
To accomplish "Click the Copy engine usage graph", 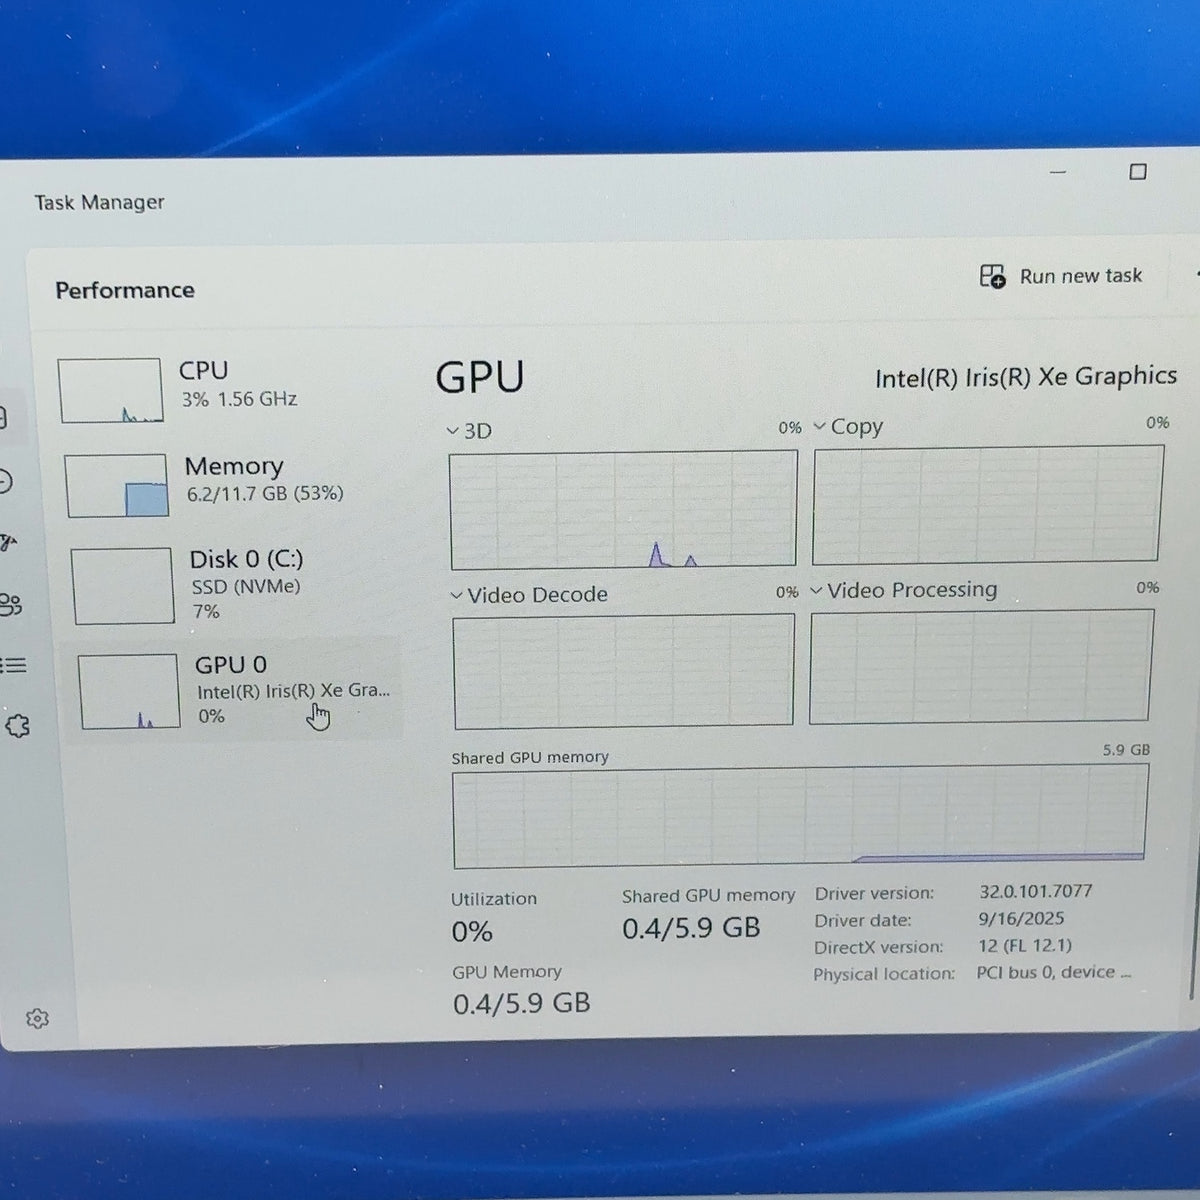I will [x=988, y=505].
